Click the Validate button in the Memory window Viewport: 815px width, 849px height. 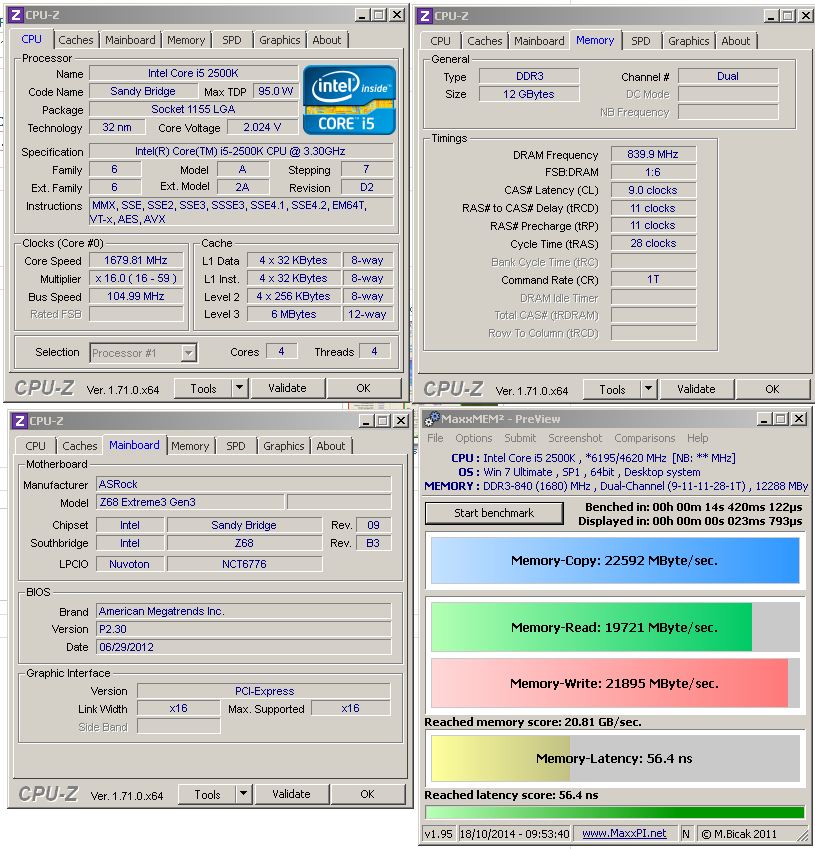[x=696, y=389]
